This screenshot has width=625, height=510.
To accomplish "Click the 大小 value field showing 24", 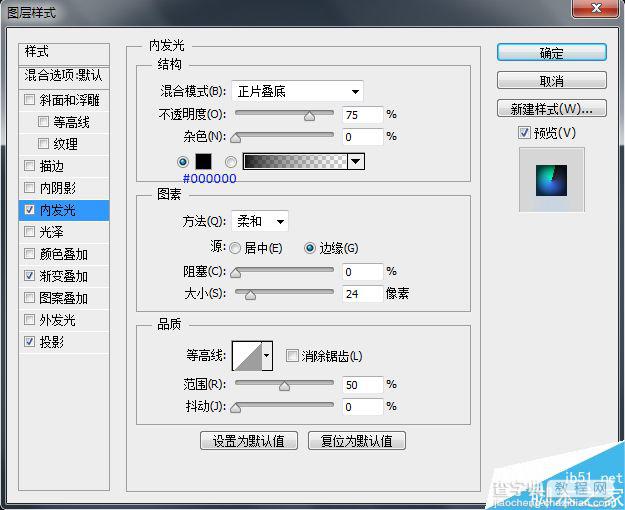I will (x=362, y=294).
